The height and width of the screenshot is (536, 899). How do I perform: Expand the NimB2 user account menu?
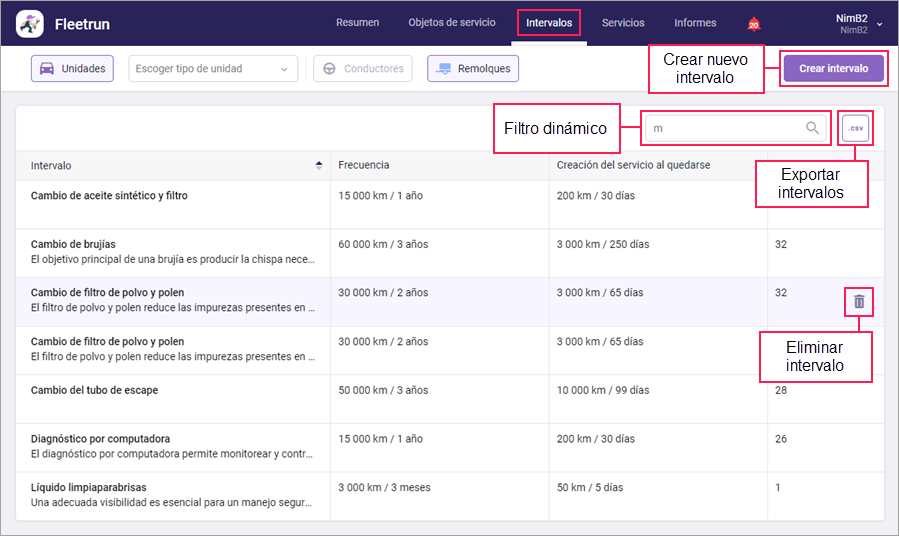(x=858, y=24)
